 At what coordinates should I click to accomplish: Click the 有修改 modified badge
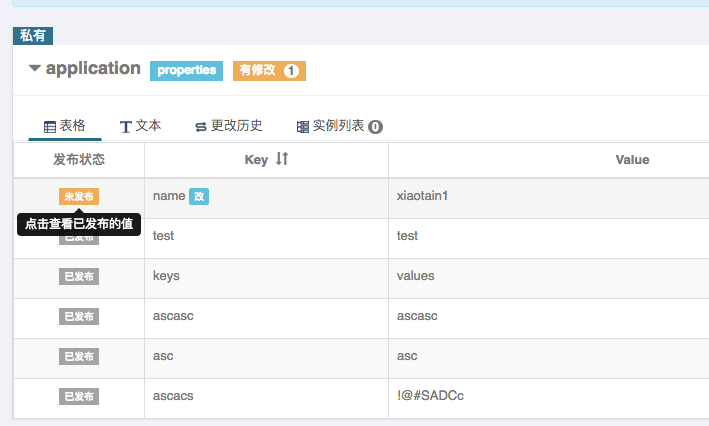pyautogui.click(x=269, y=71)
